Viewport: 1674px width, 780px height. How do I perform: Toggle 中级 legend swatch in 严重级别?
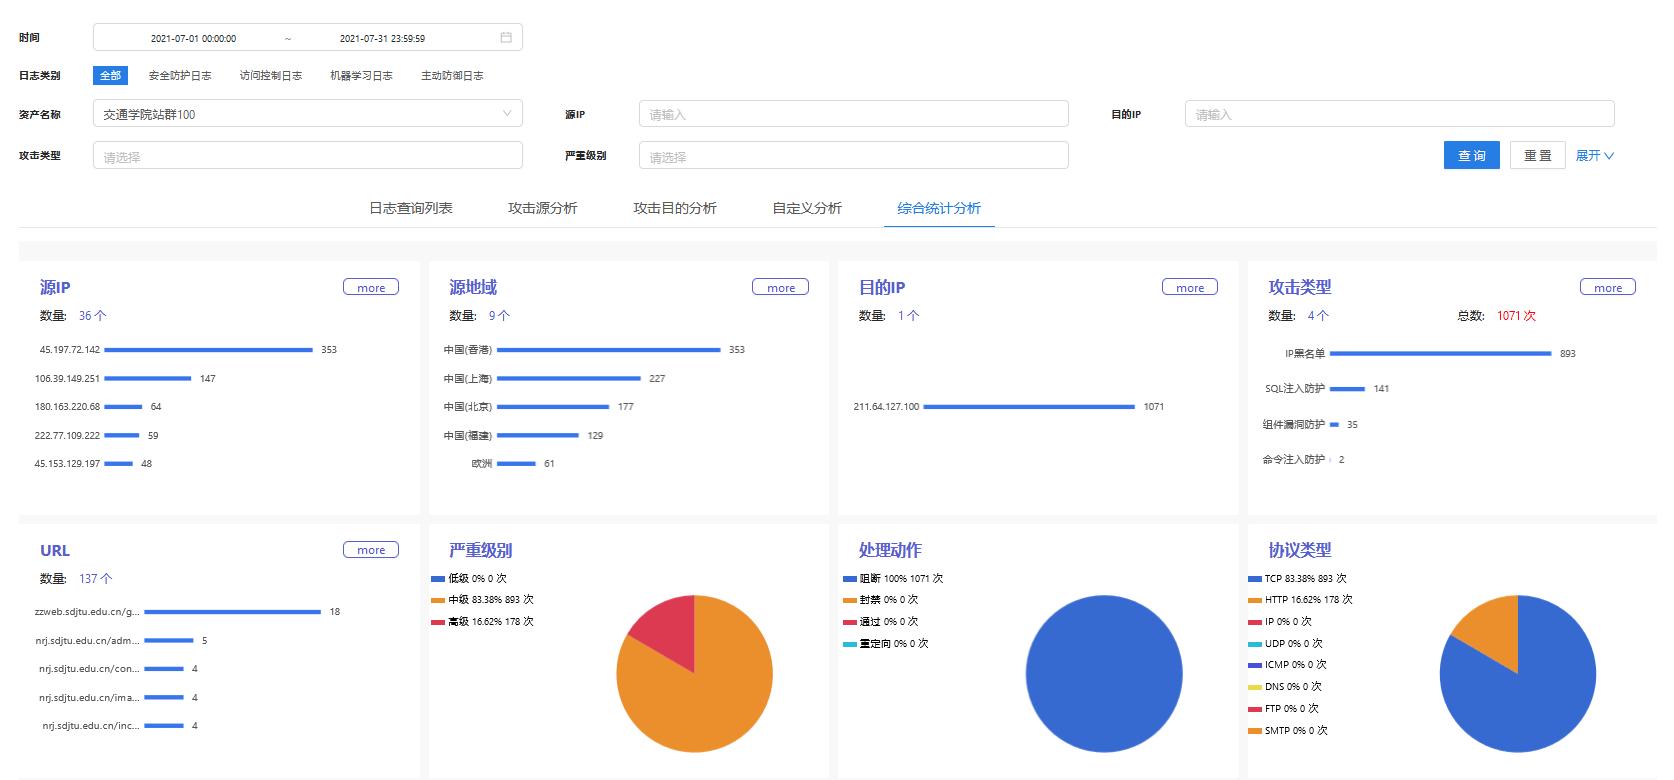[438, 600]
